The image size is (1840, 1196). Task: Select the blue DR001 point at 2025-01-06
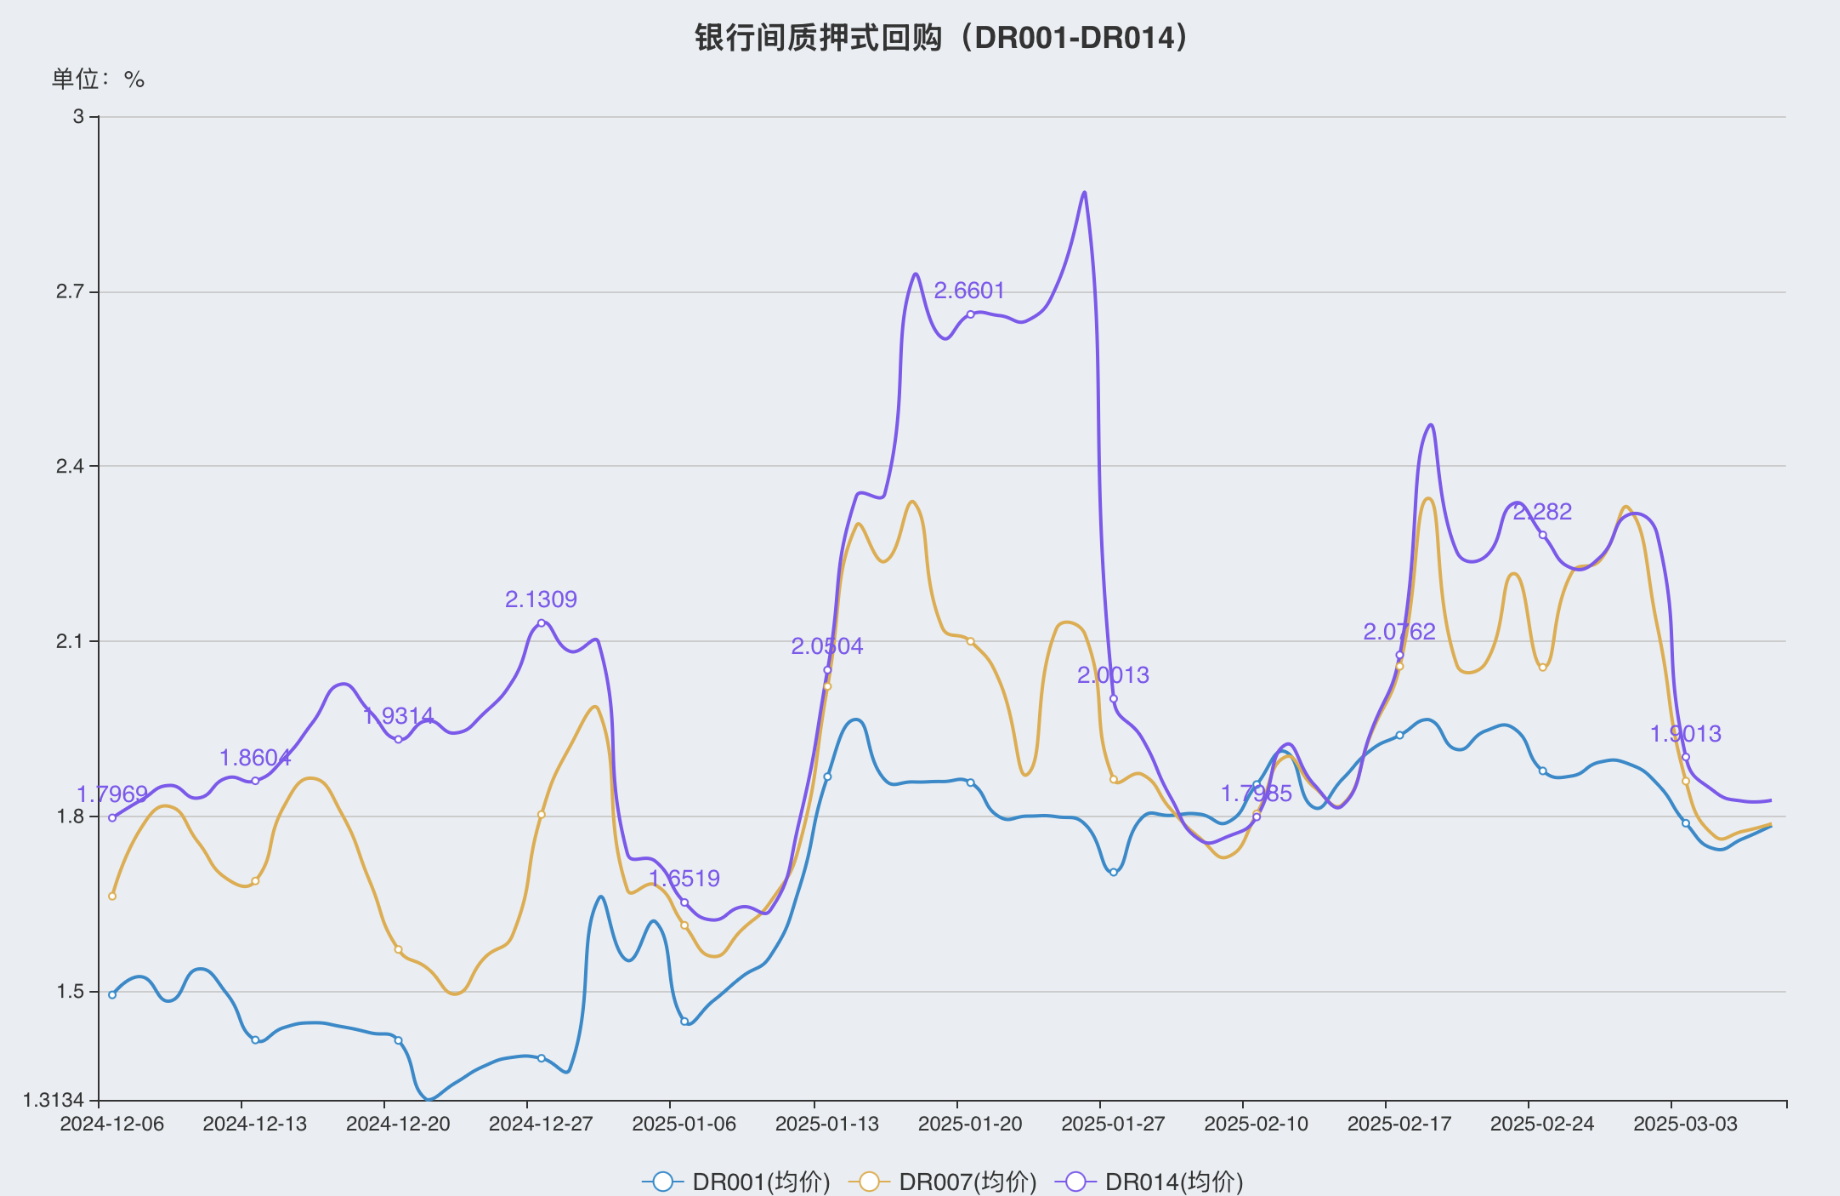[x=684, y=1021]
